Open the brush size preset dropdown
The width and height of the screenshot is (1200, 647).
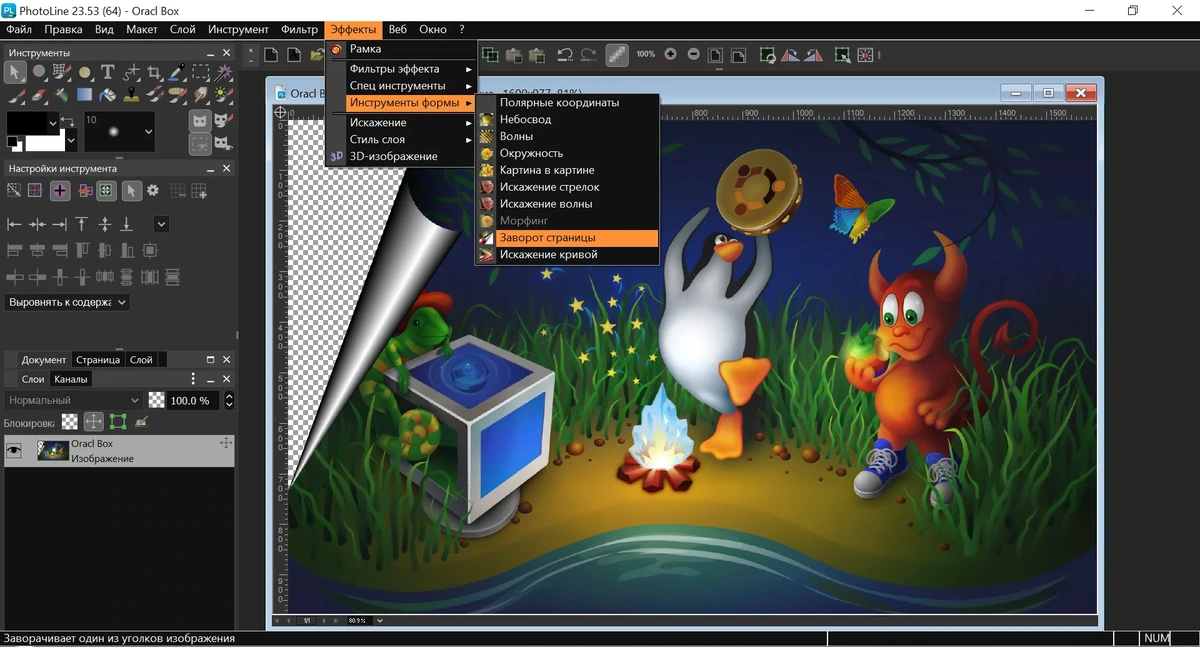[148, 132]
